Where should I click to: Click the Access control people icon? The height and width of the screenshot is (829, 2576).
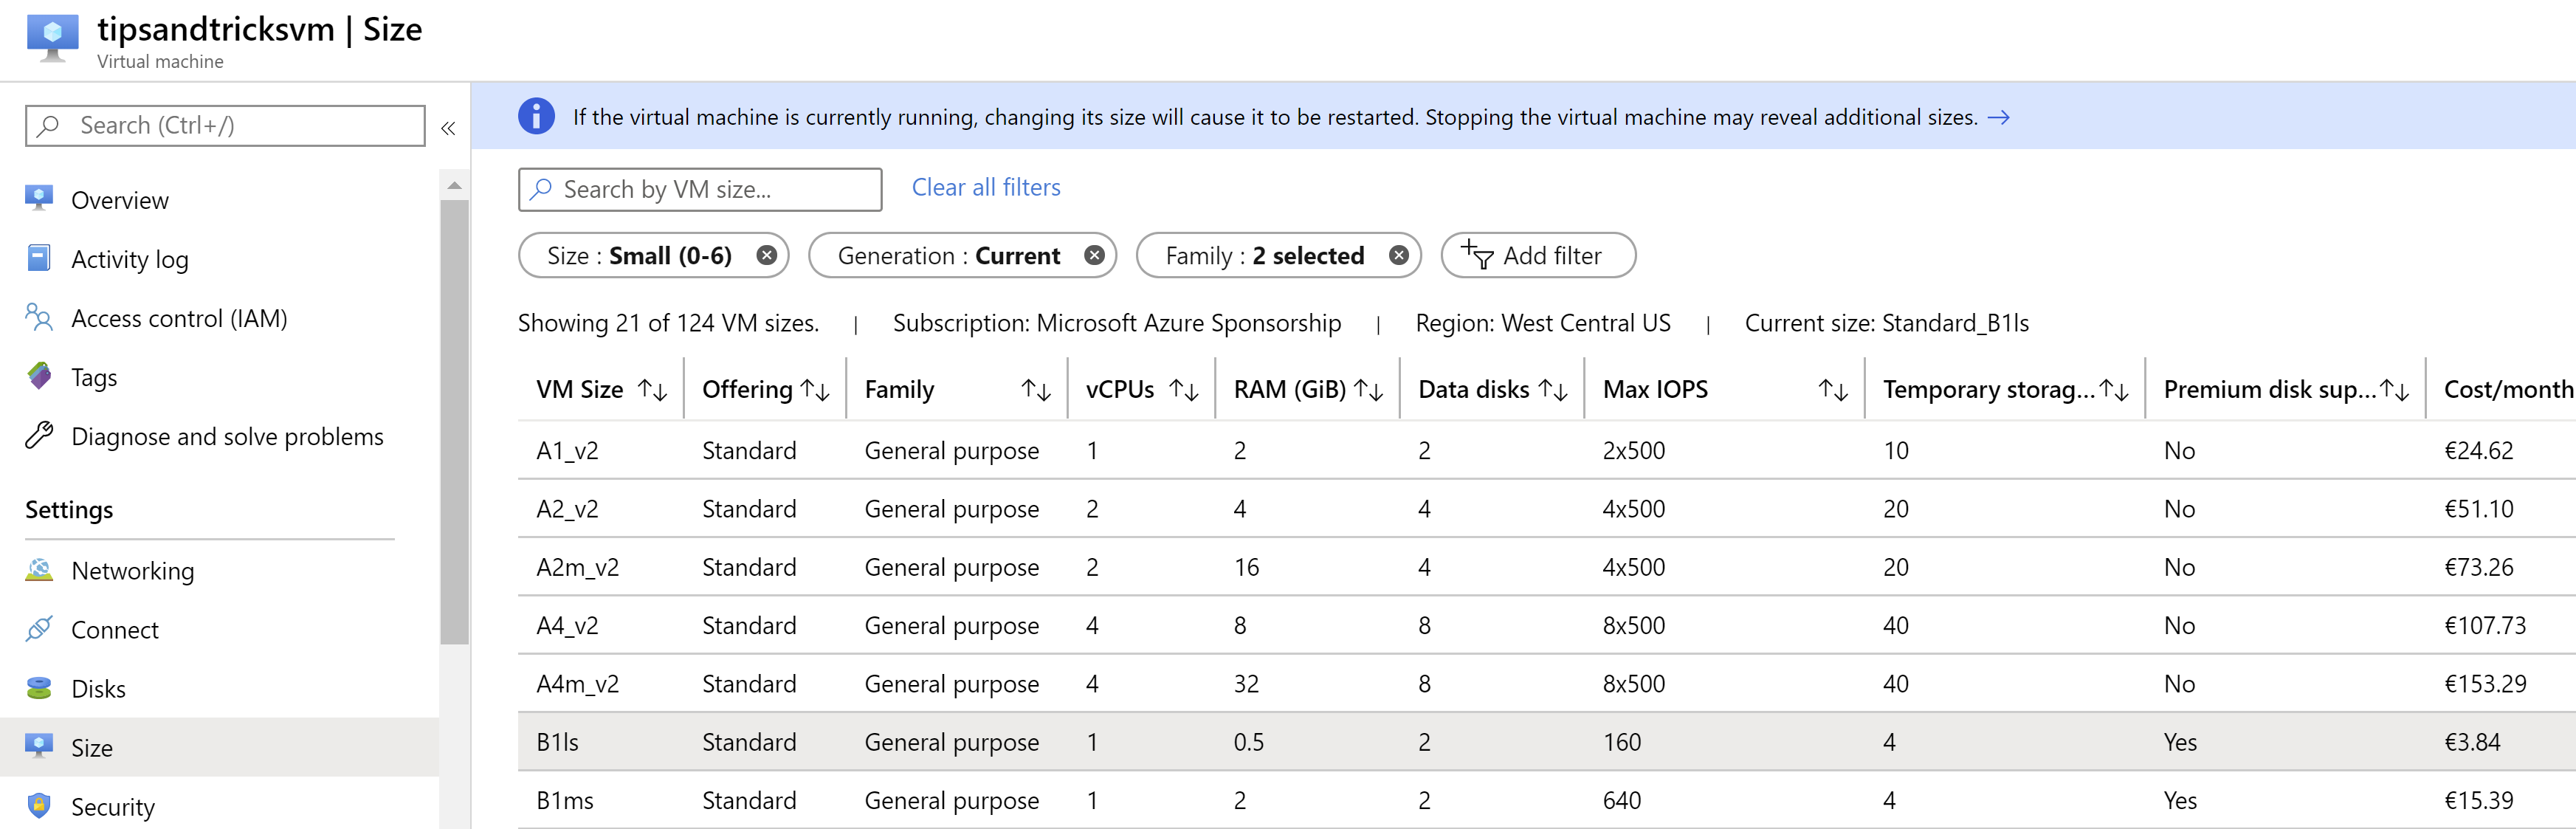tap(39, 317)
